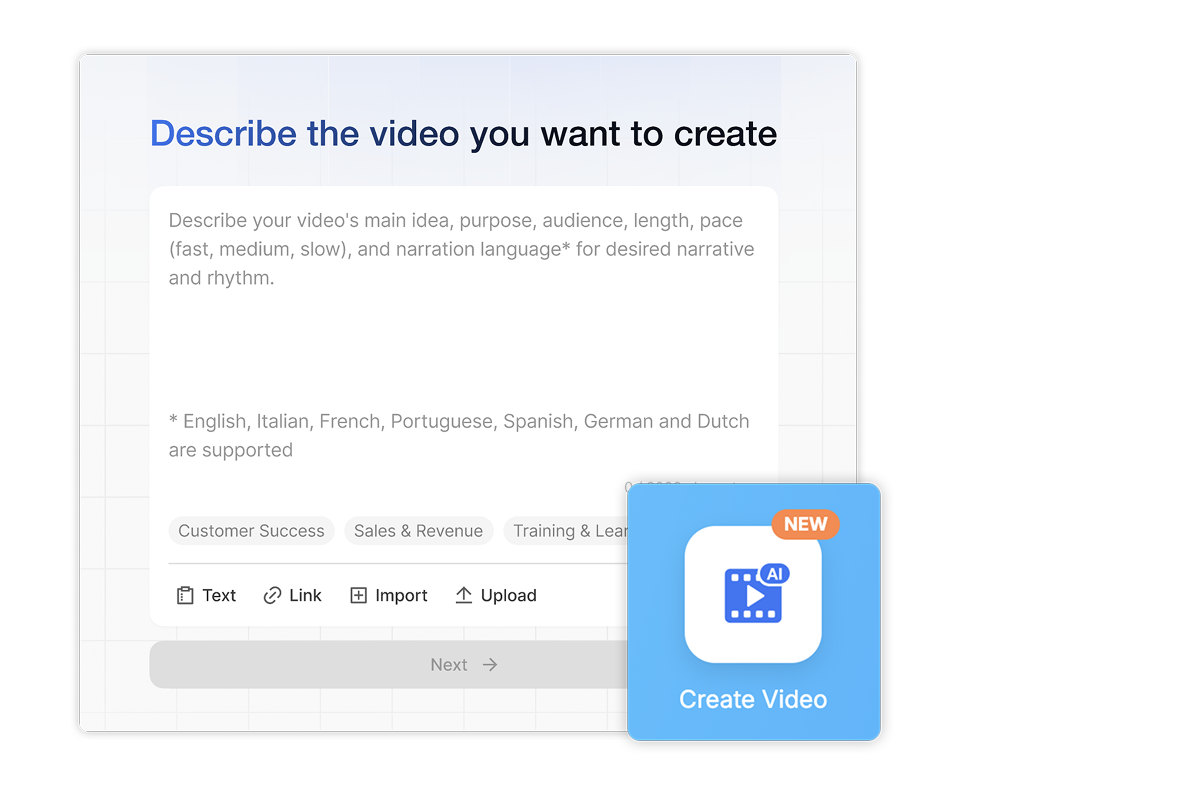Select the Text clipboard icon
The height and width of the screenshot is (800, 1200).
[x=183, y=595]
